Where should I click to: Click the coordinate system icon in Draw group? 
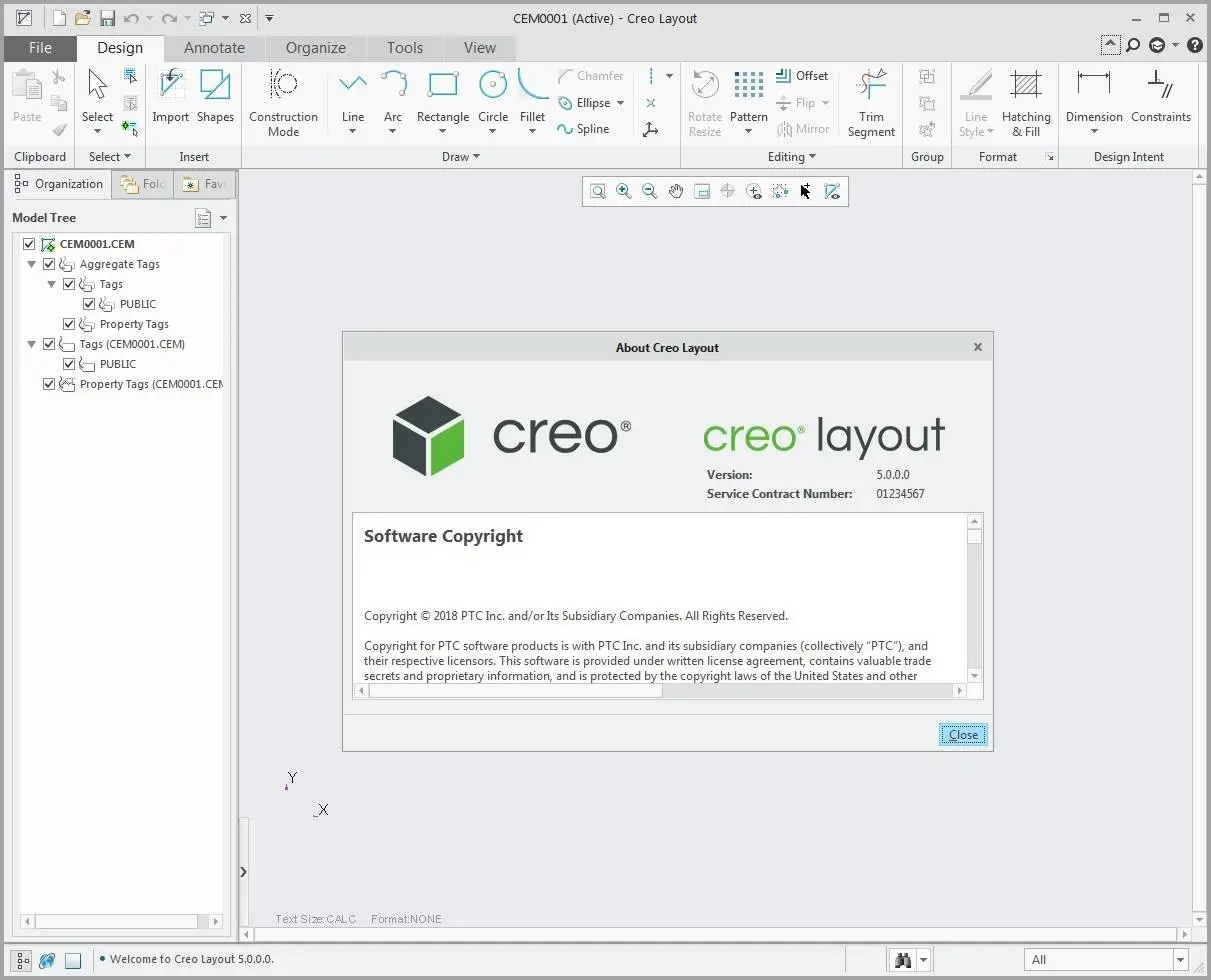click(x=651, y=130)
